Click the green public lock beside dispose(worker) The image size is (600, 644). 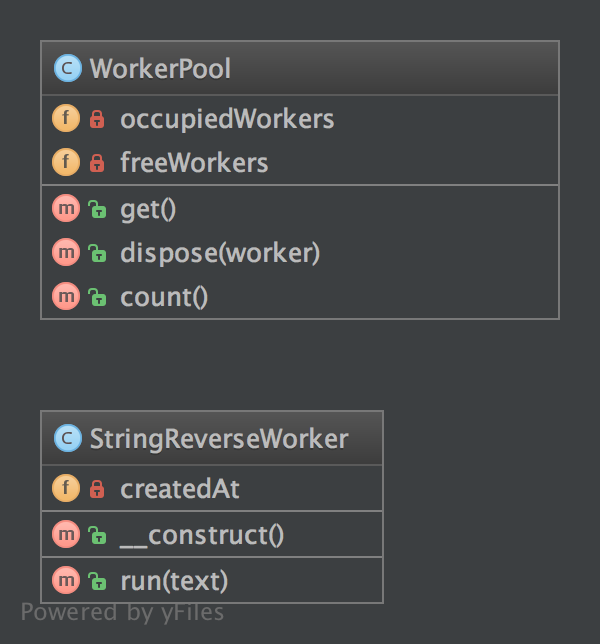click(97, 253)
